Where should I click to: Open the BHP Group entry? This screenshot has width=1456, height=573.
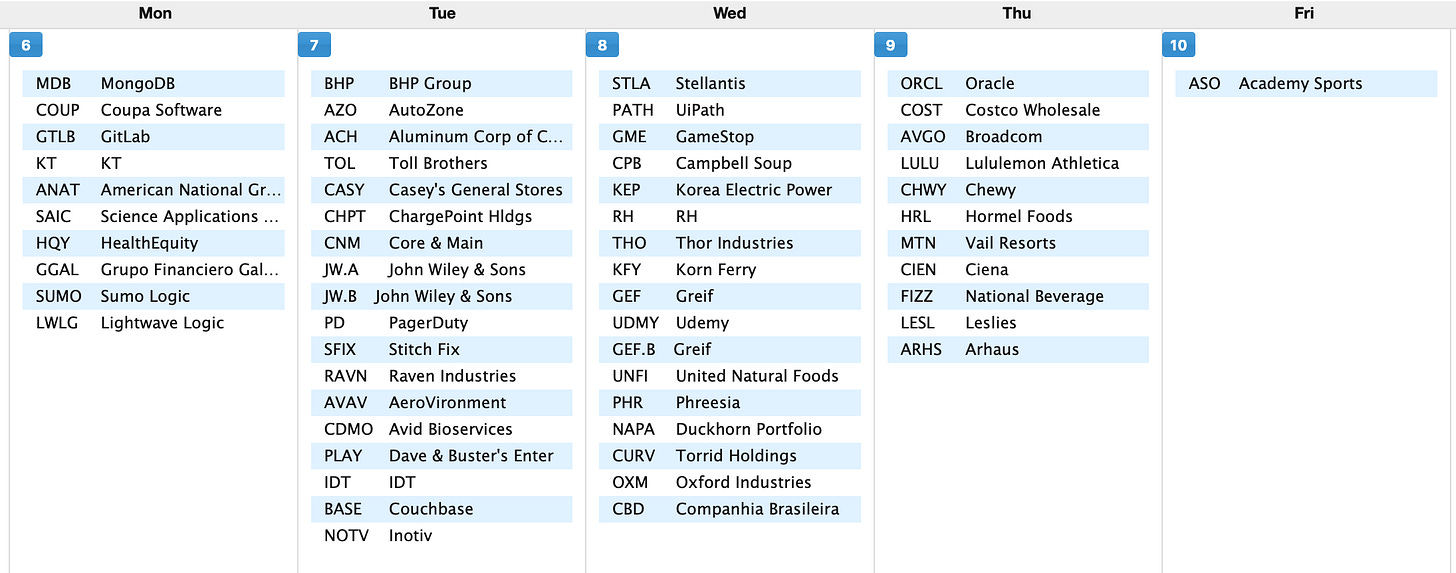click(x=442, y=84)
